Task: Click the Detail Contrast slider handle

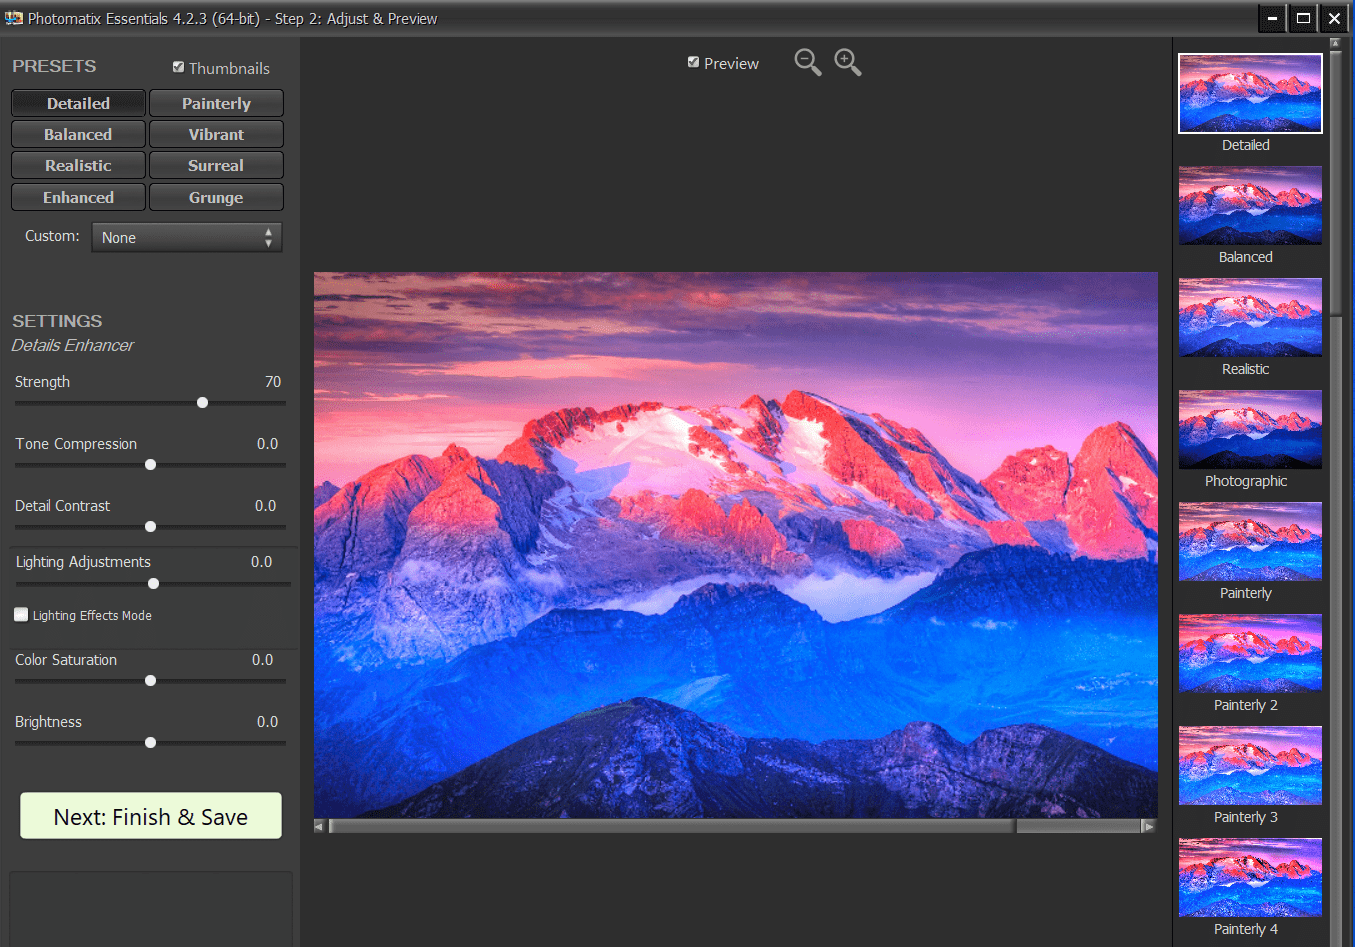Action: pos(150,526)
